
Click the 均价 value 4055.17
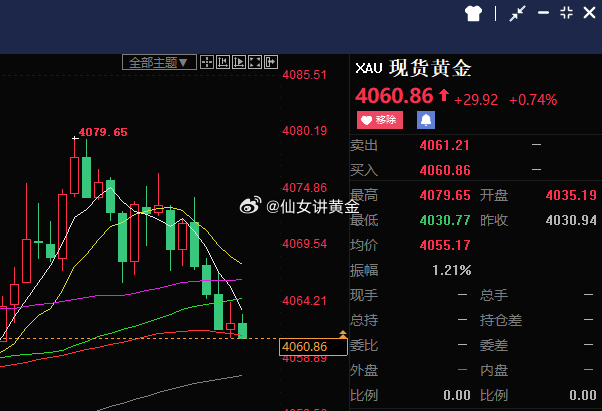[445, 245]
